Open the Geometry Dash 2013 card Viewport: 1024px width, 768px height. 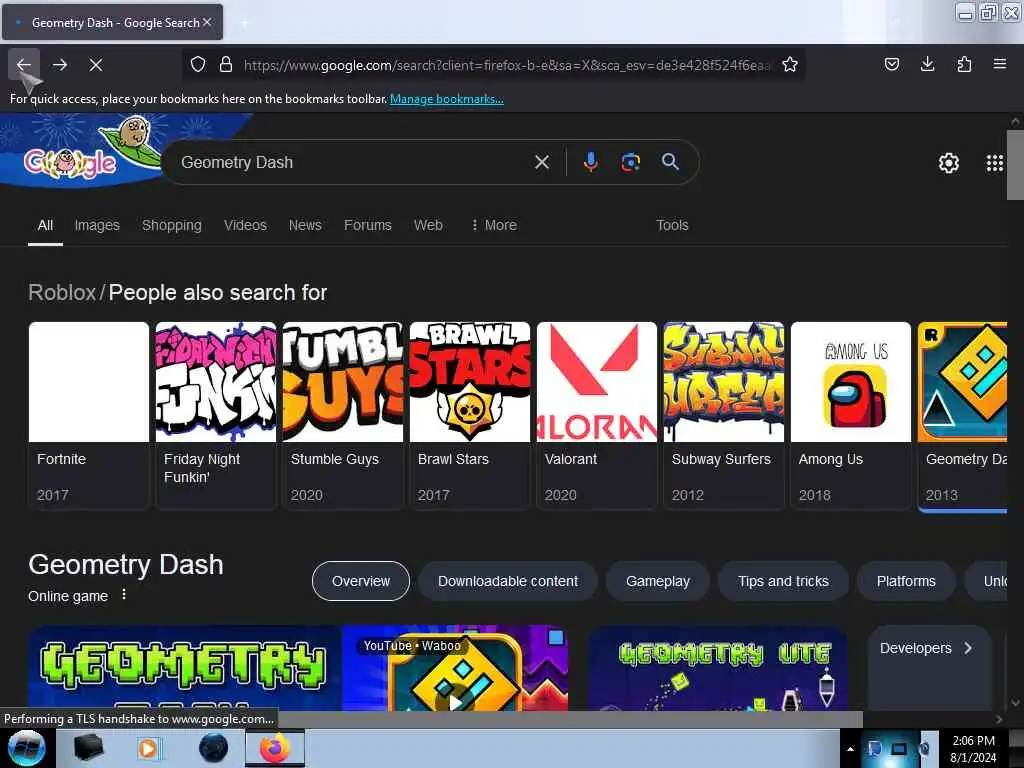[x=963, y=415]
